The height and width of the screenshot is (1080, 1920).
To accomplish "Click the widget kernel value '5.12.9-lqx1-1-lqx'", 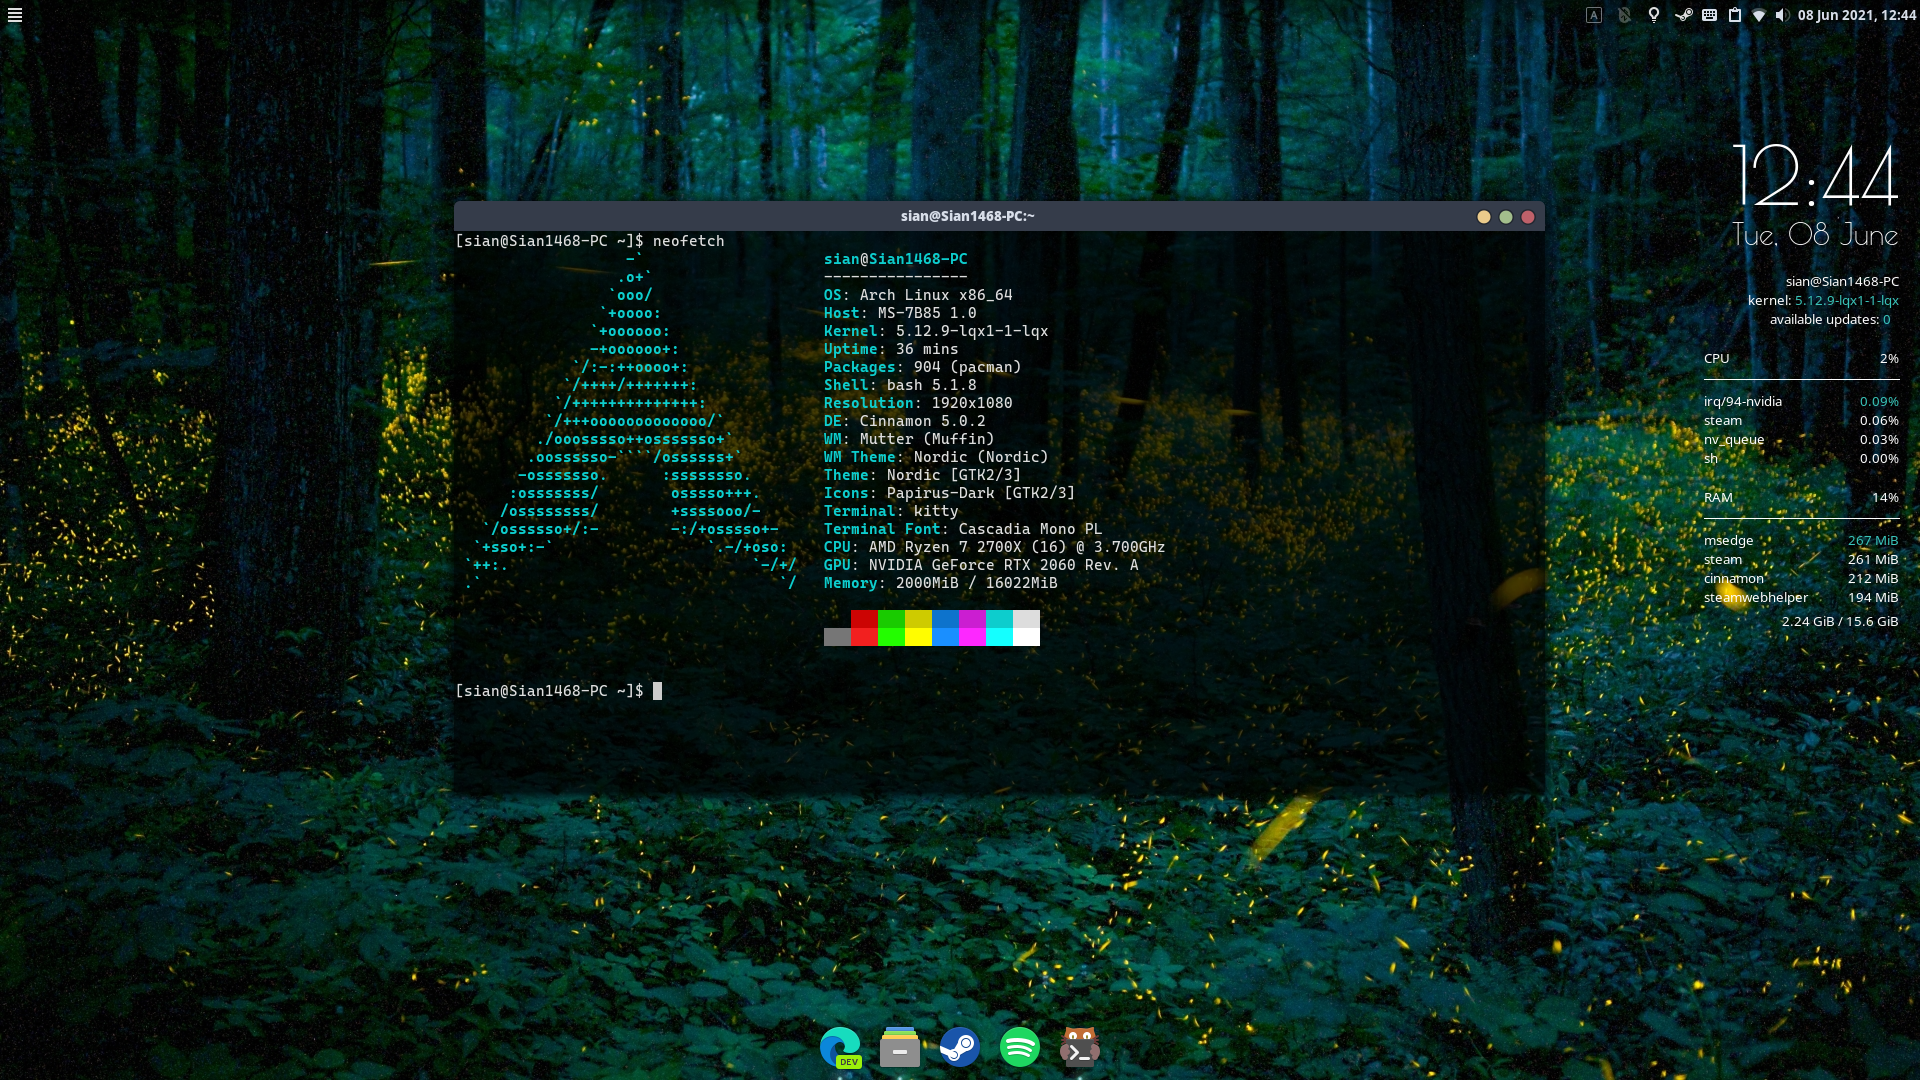I will pyautogui.click(x=1846, y=301).
